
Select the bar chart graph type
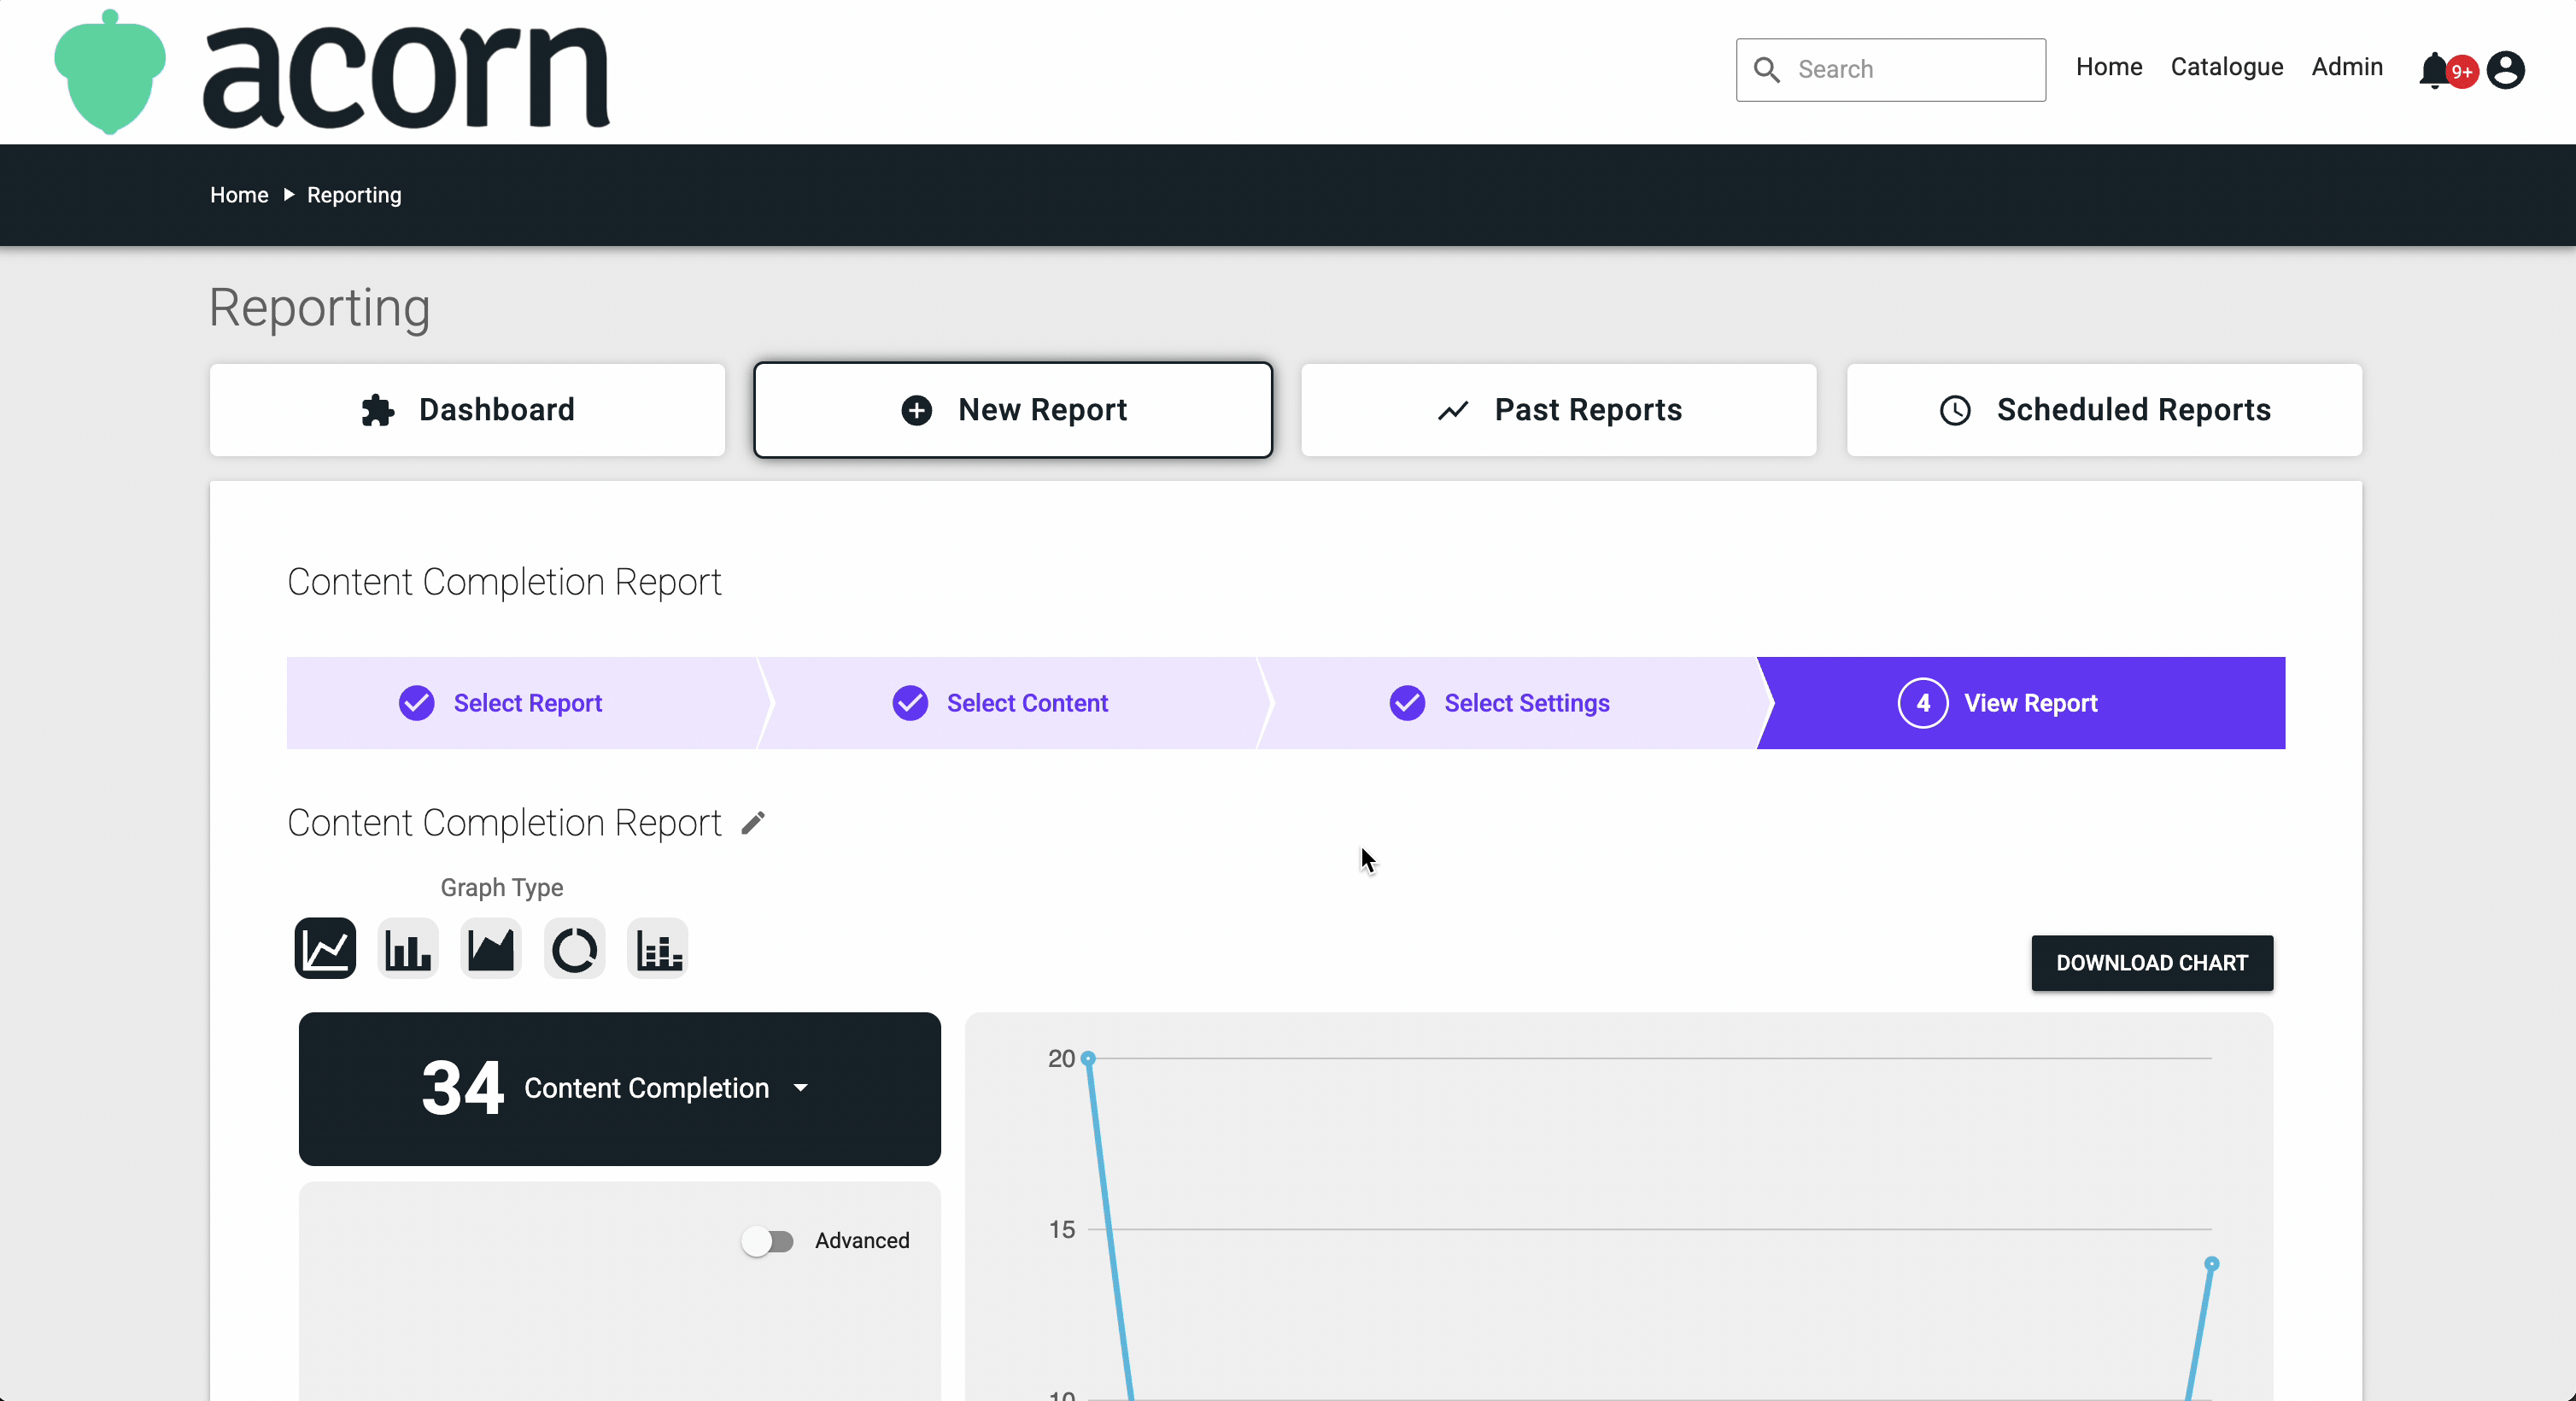tap(408, 948)
